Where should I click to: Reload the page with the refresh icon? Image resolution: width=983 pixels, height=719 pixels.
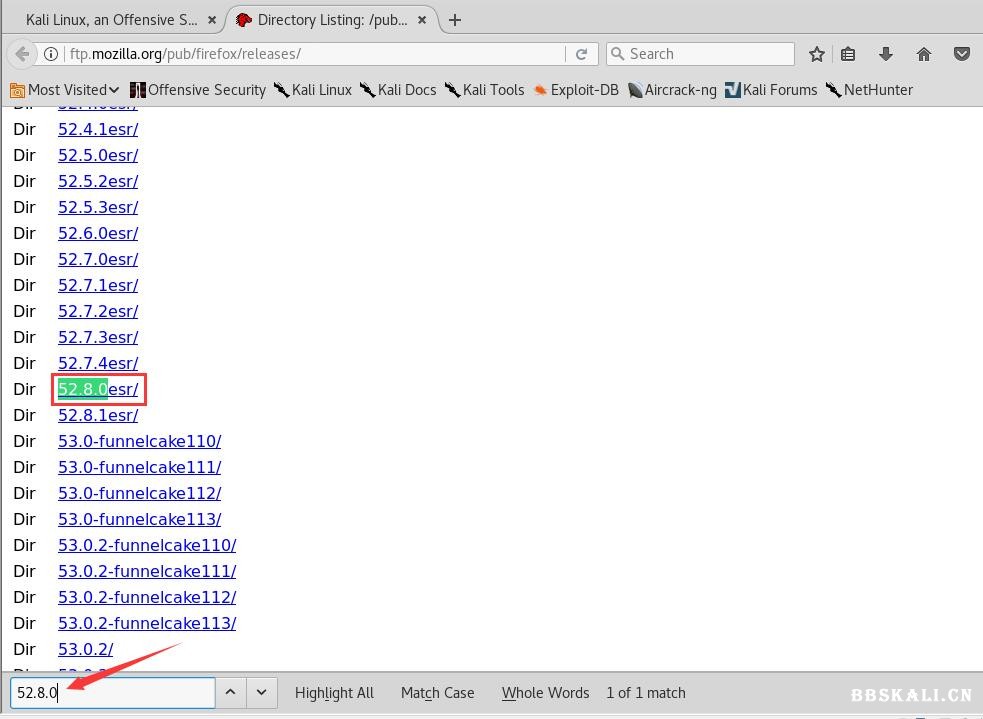coord(581,54)
